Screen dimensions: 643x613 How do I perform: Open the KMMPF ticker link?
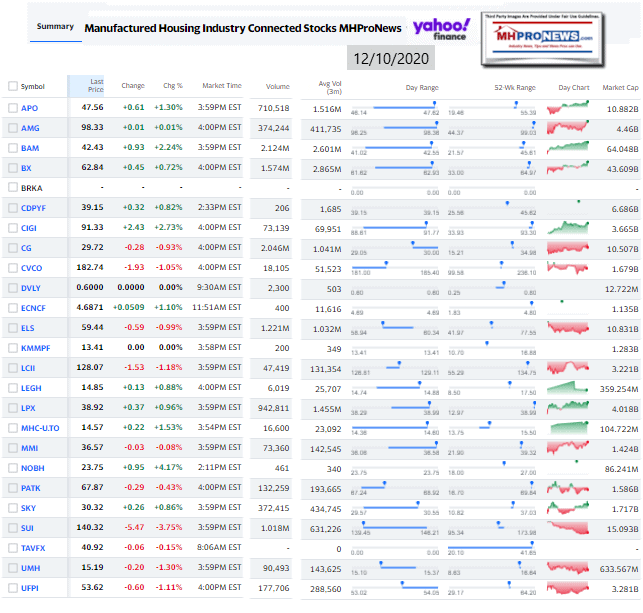coord(36,348)
